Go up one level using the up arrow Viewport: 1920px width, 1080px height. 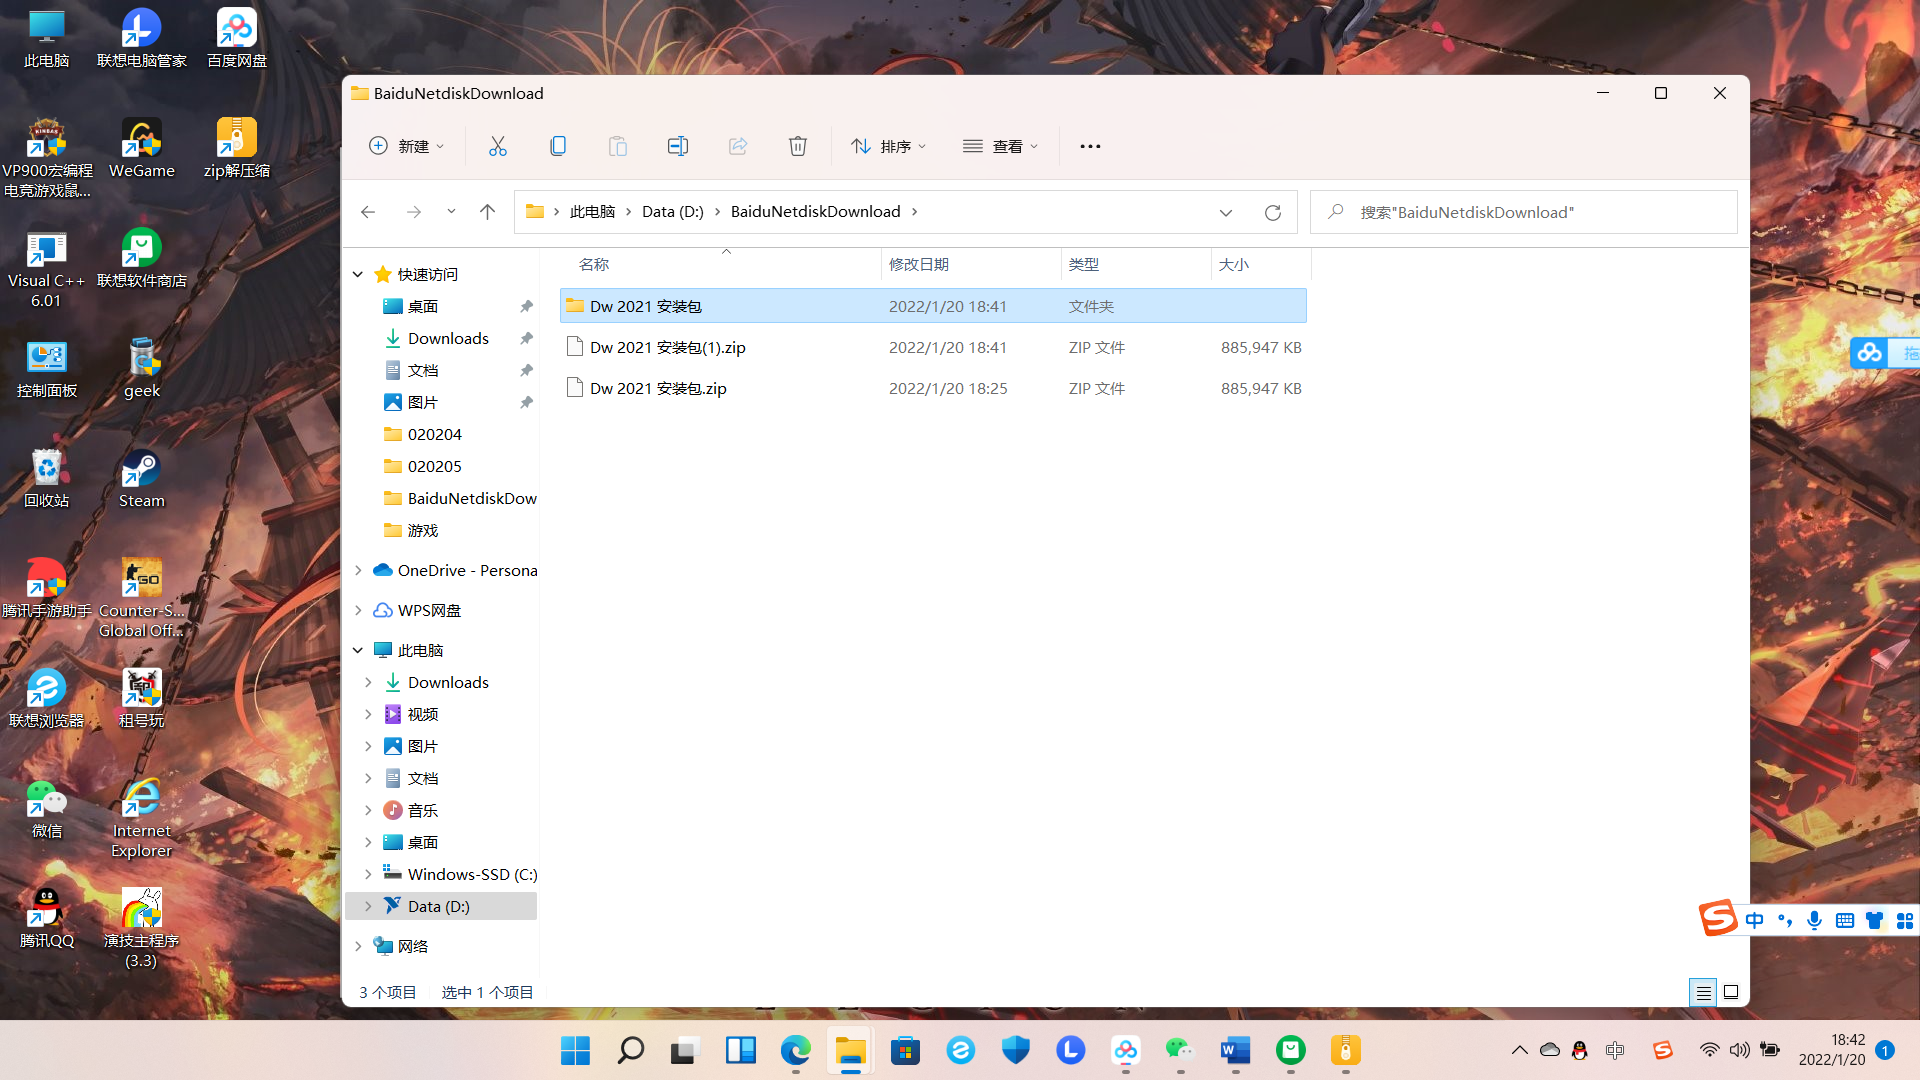point(487,212)
